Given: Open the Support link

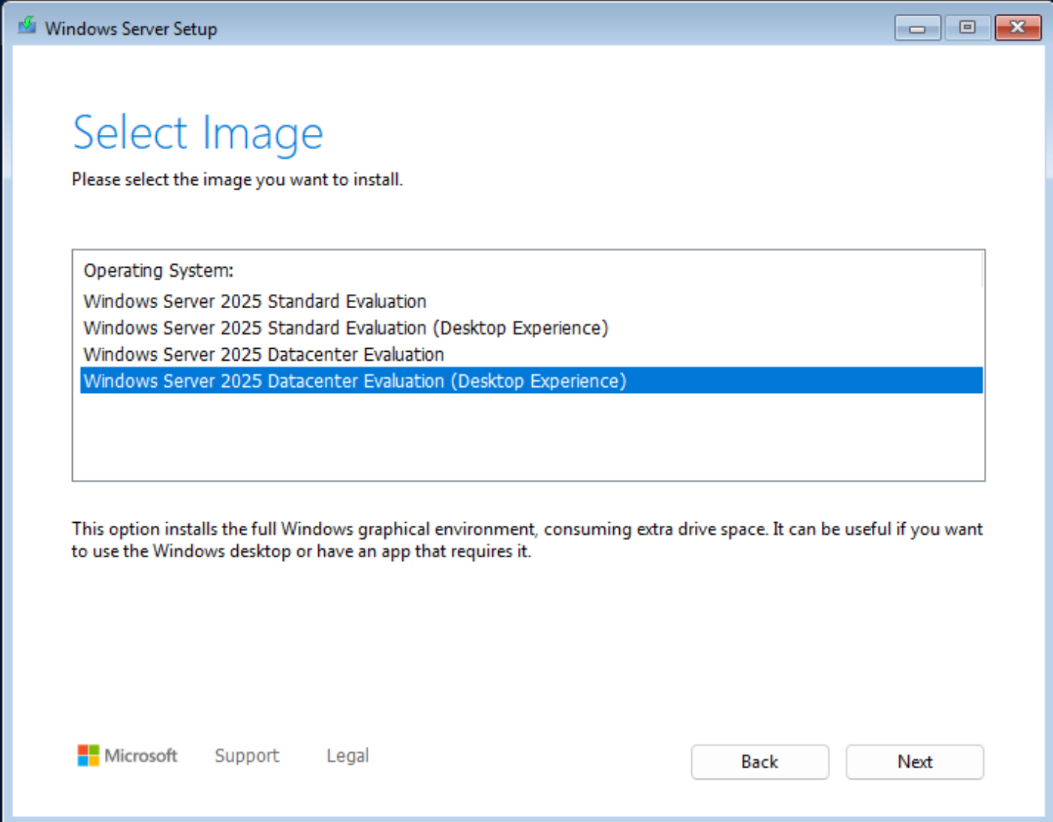Looking at the screenshot, I should click(x=246, y=756).
